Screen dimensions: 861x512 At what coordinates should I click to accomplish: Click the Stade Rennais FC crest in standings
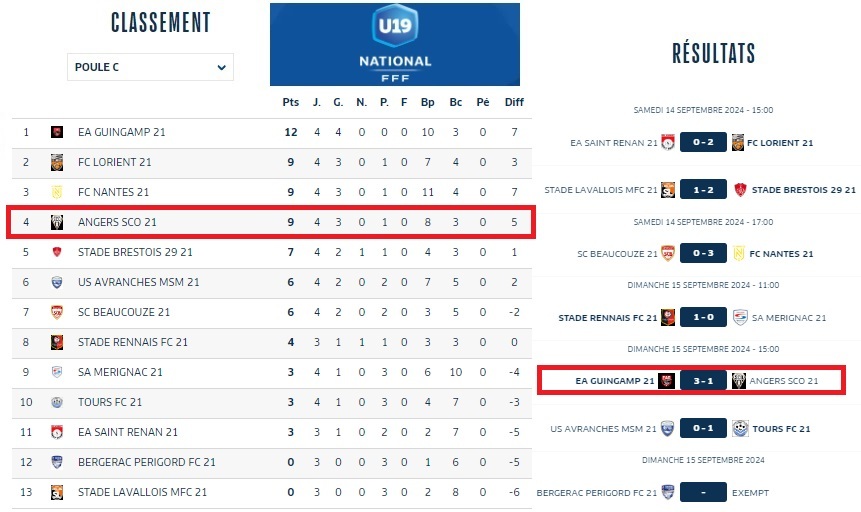[x=57, y=342]
